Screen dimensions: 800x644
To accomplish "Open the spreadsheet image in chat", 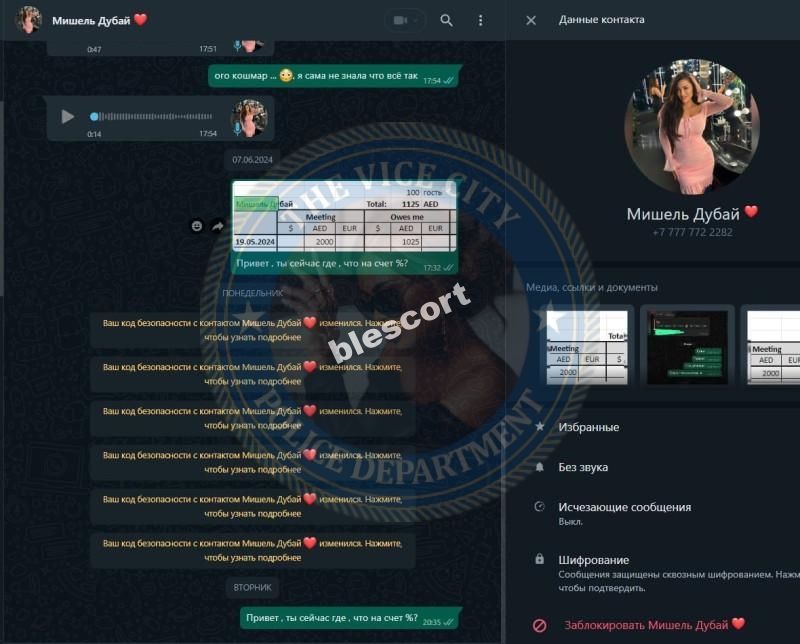I will [x=344, y=216].
